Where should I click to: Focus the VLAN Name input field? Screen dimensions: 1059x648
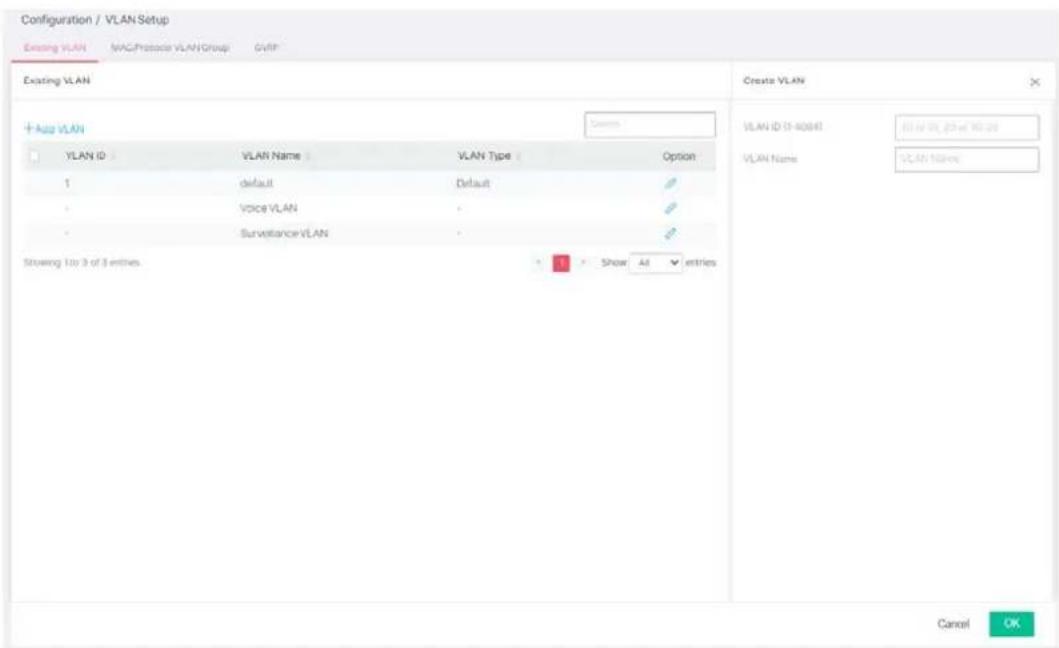point(966,159)
